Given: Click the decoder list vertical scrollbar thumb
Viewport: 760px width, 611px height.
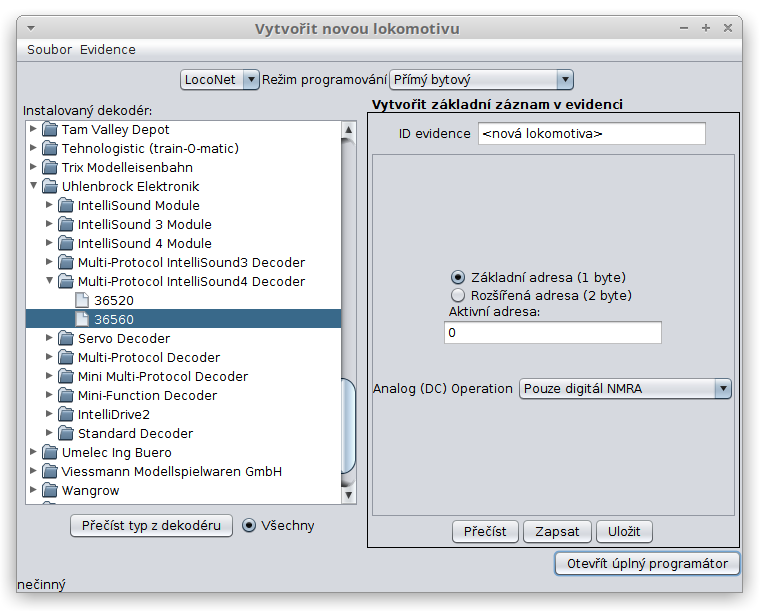Looking at the screenshot, I should [x=348, y=425].
